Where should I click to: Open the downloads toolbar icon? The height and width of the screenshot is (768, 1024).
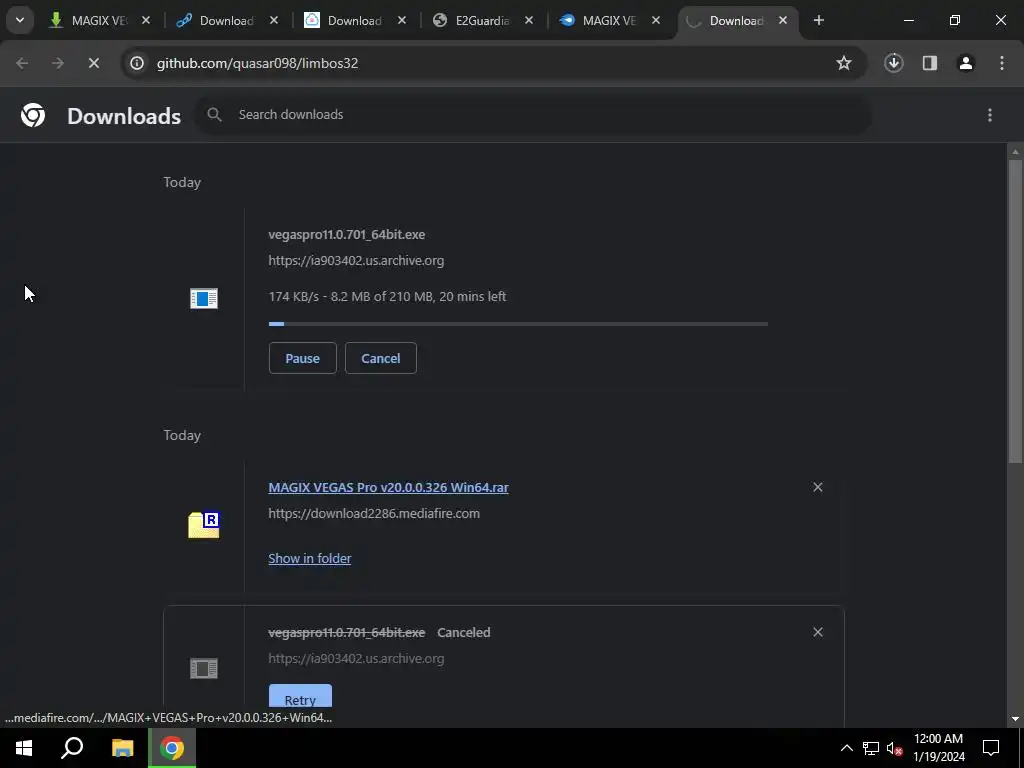coord(893,63)
